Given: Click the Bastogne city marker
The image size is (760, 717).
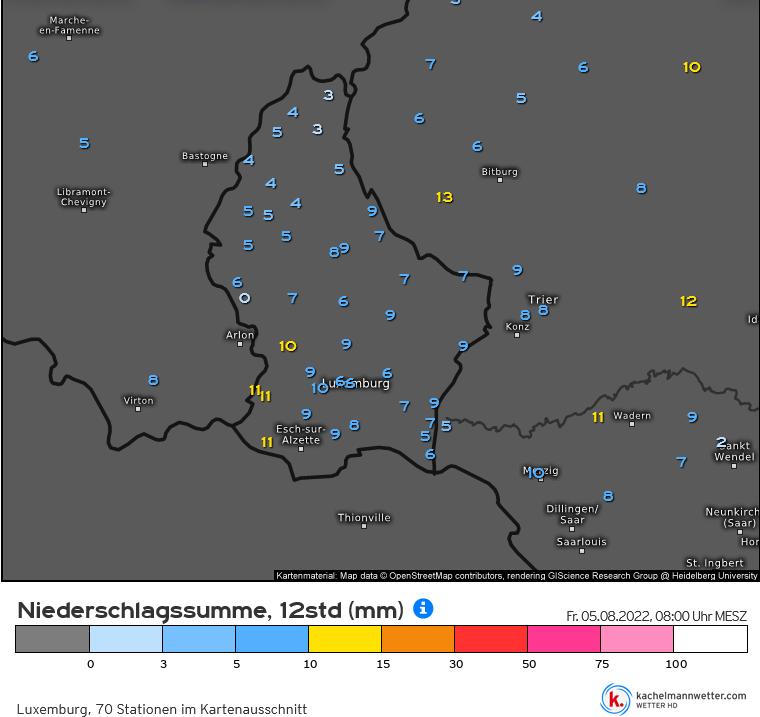Looking at the screenshot, I should coord(205,163).
